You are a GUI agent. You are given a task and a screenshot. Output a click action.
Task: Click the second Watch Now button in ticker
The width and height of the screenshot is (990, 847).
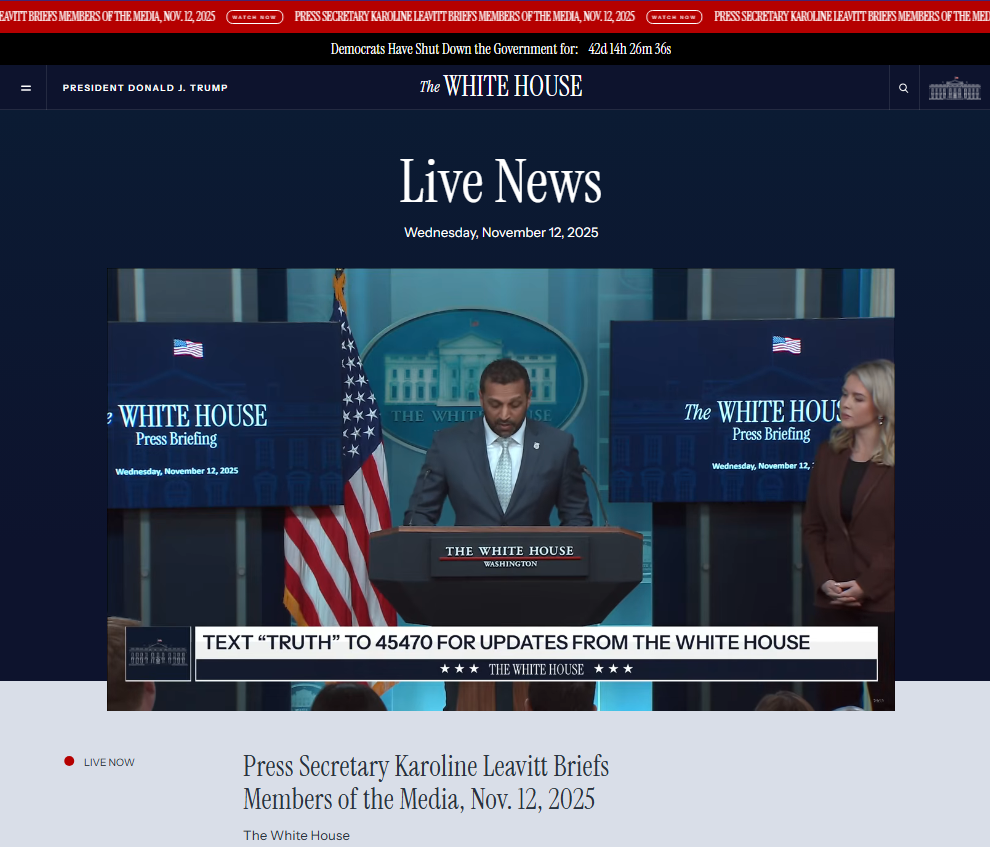coord(674,17)
